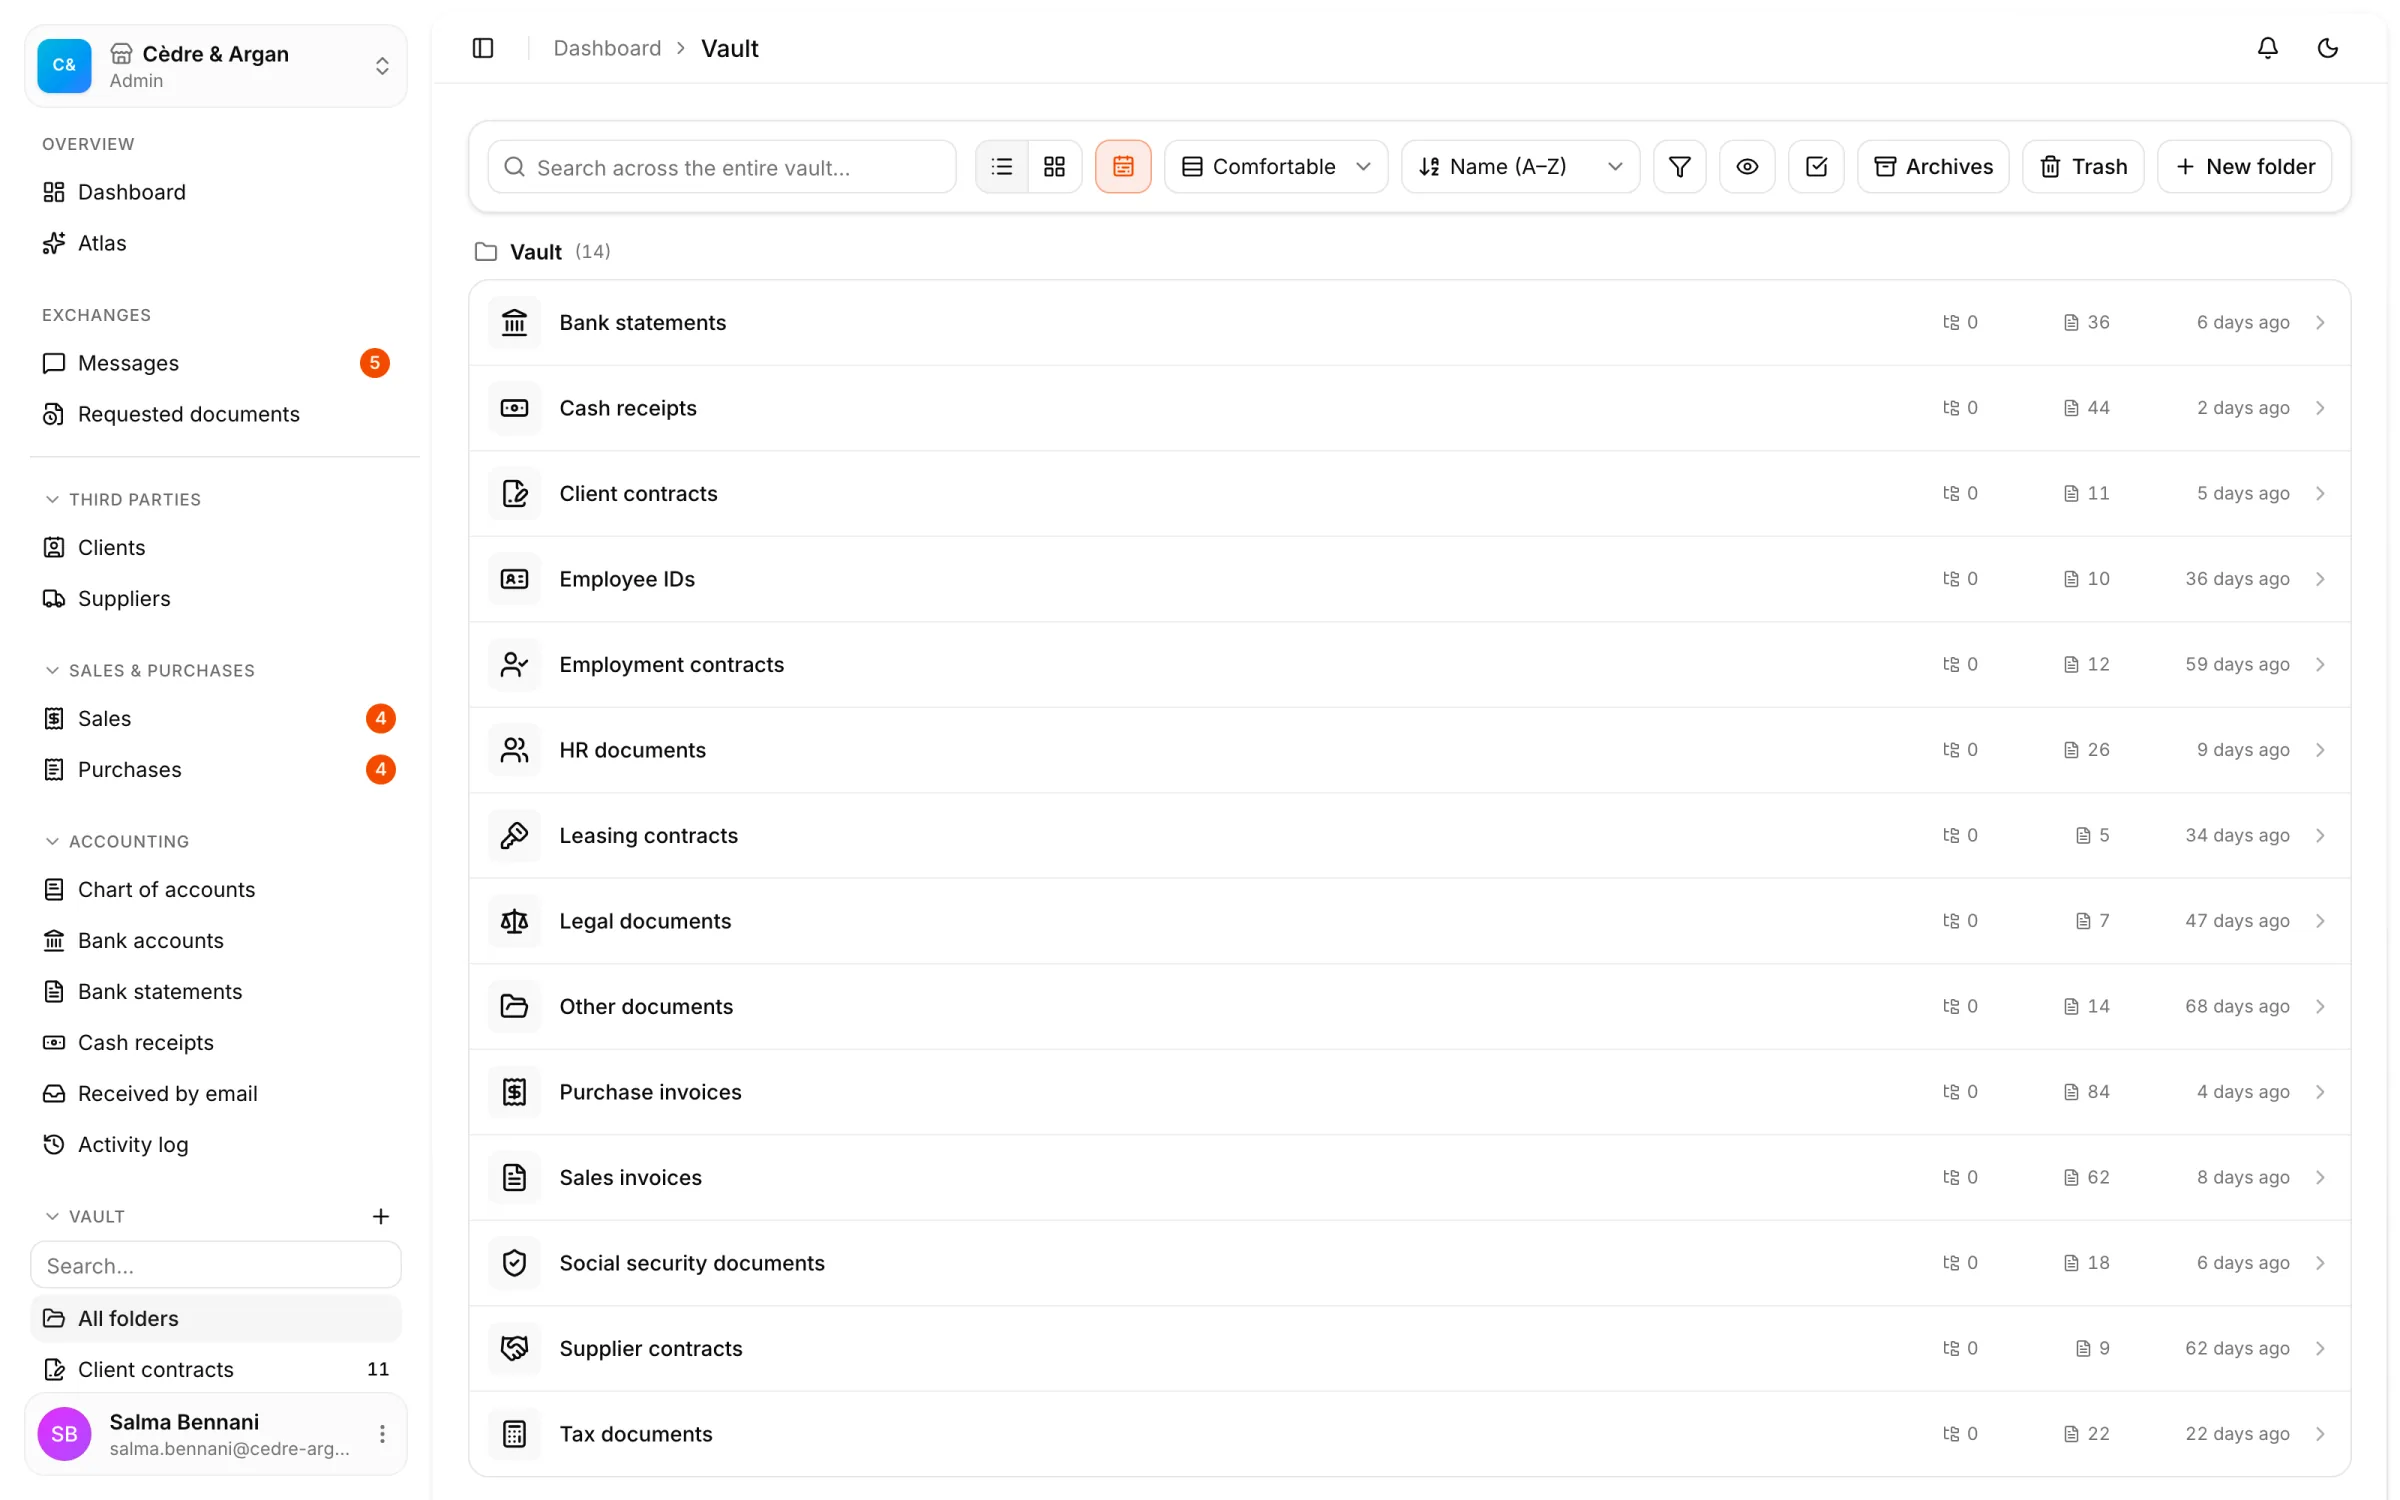Open the Name (A–Z) sort dropdown

[x=1519, y=166]
